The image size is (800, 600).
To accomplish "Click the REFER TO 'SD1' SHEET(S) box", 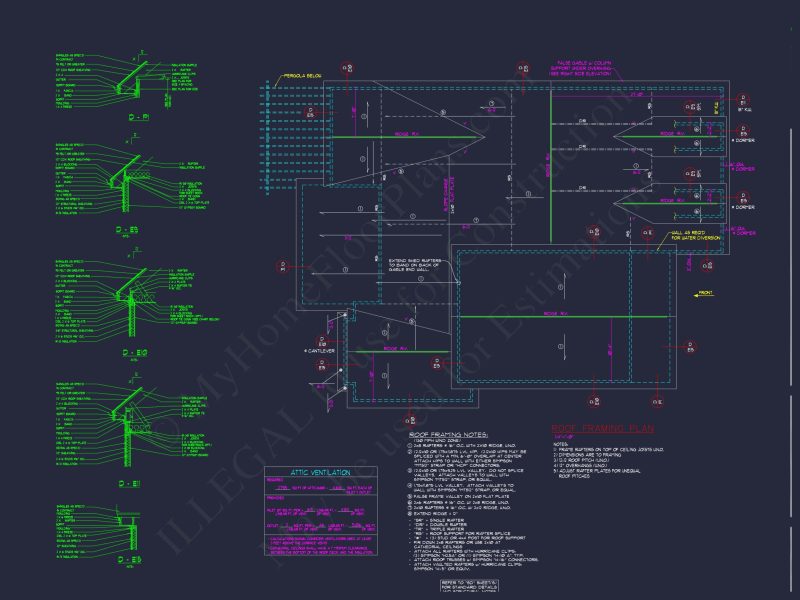I will [469, 586].
